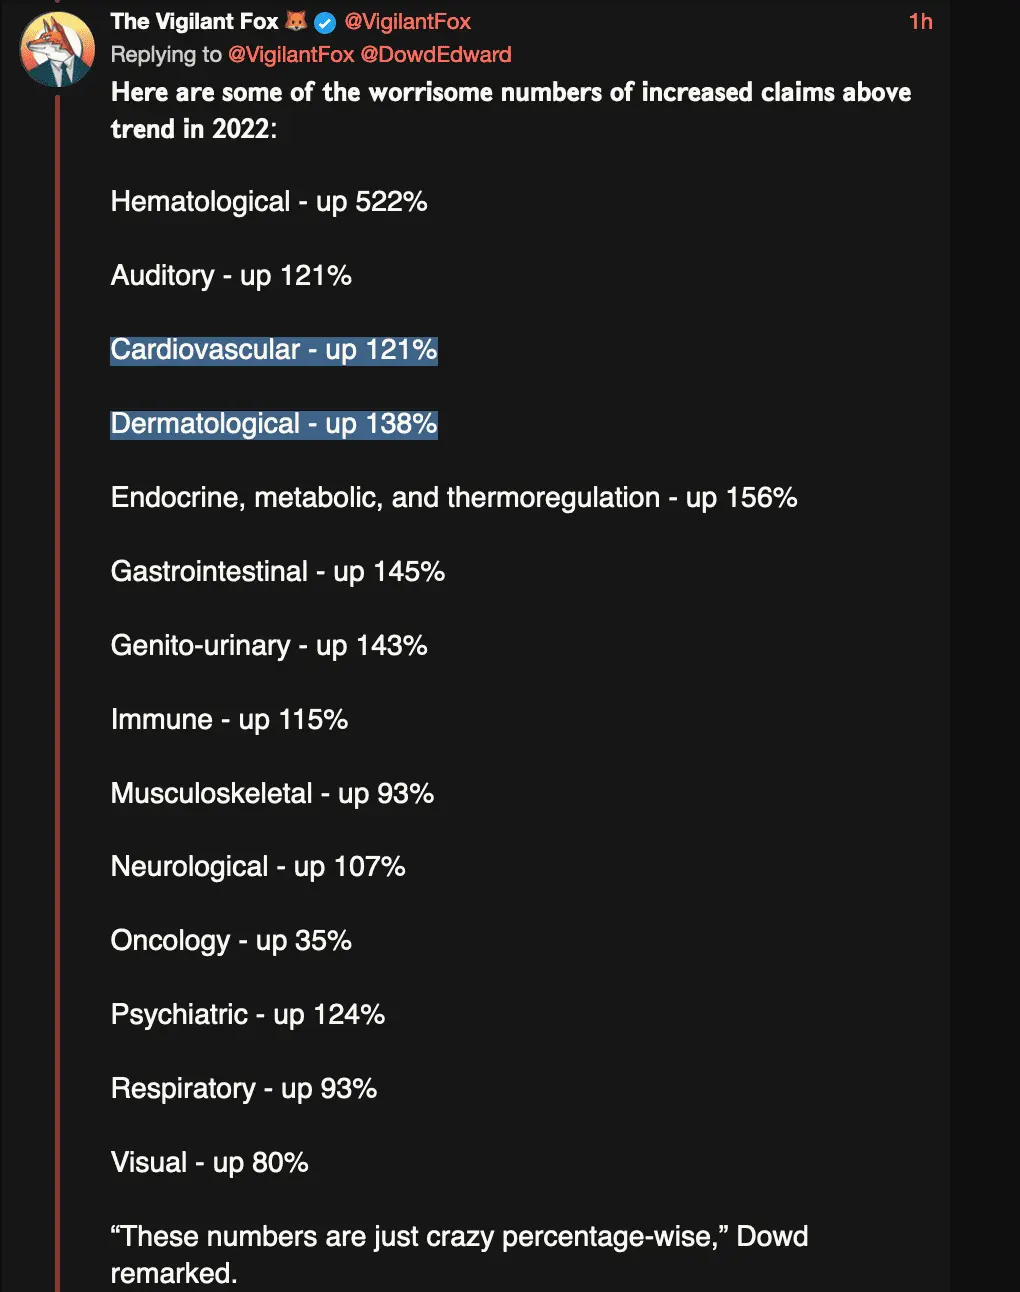Screen dimensions: 1020x1292
Task: Click the Hematological up 522% line
Action: tap(269, 202)
